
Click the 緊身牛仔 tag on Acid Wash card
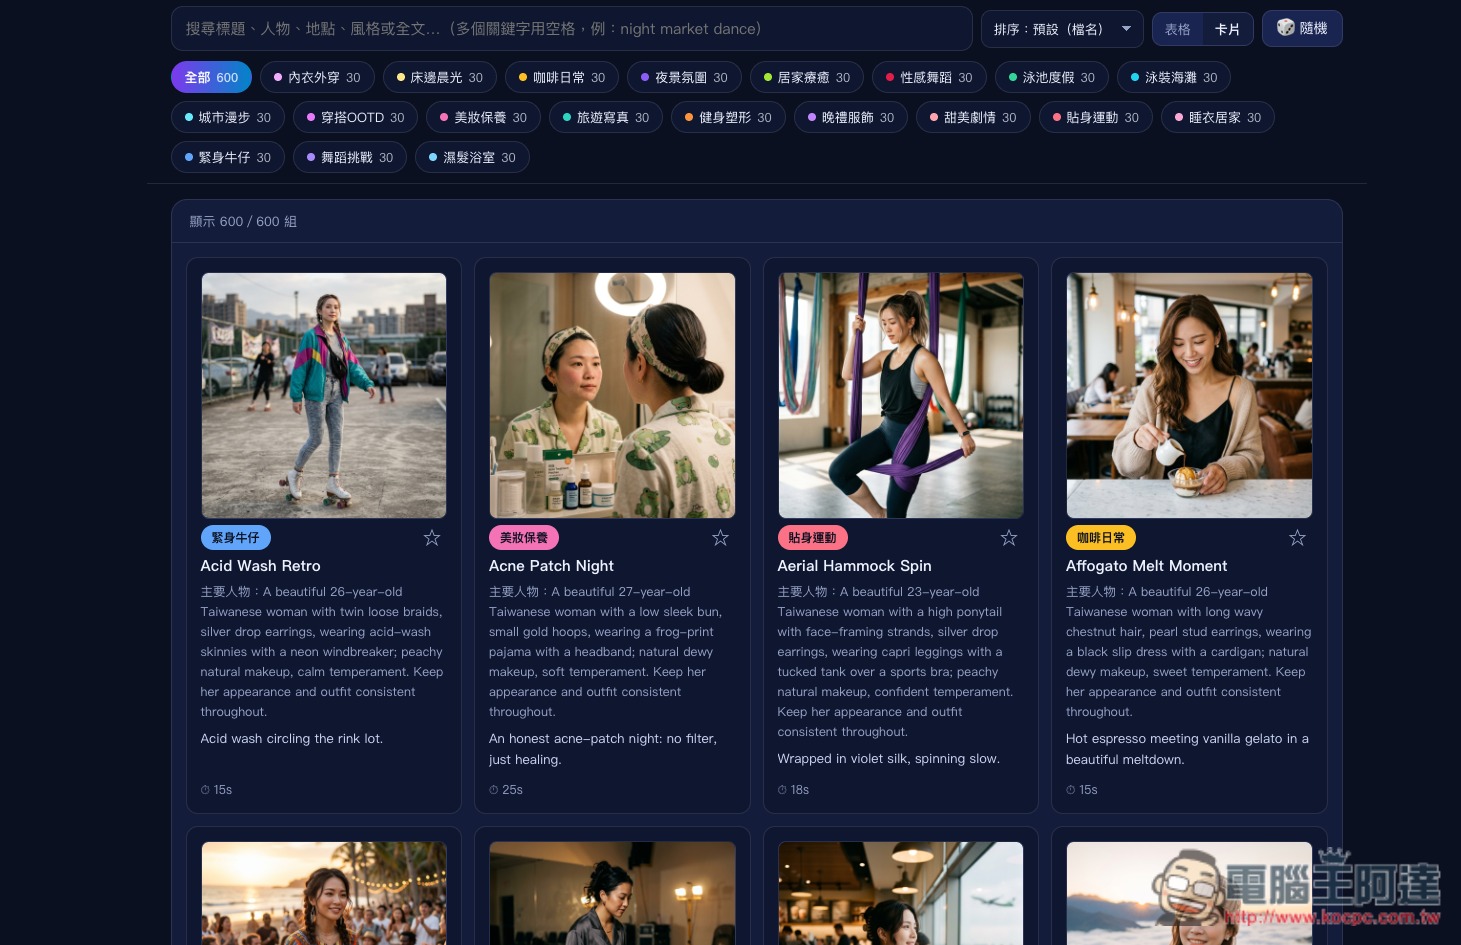[235, 538]
